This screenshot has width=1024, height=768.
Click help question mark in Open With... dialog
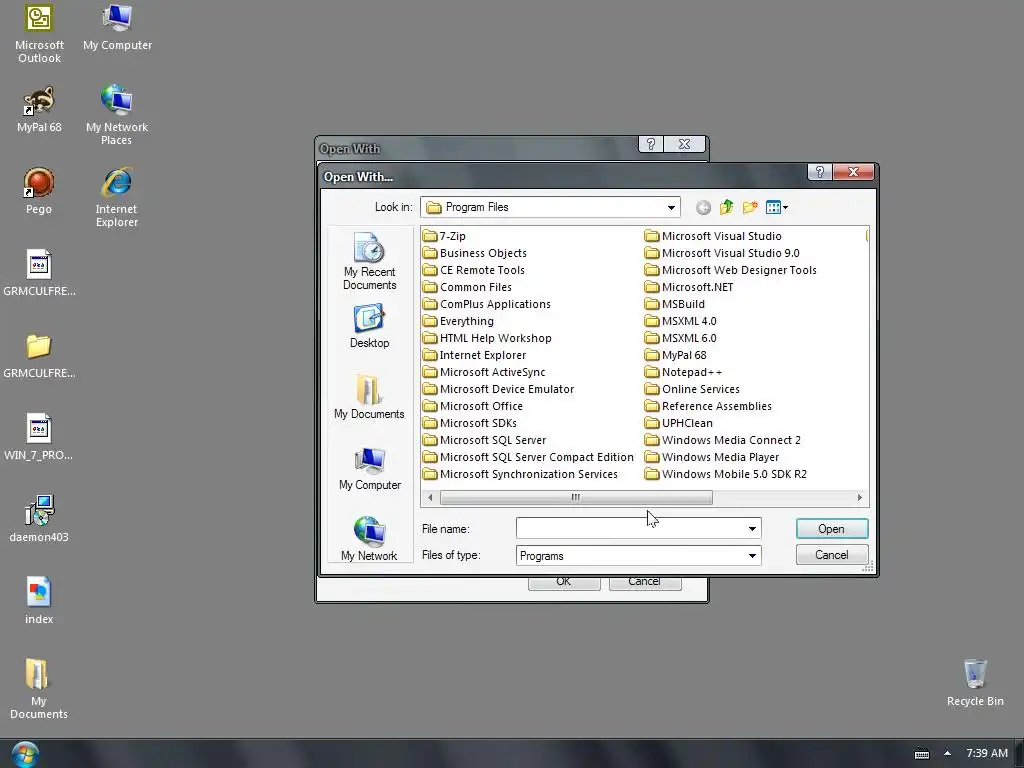point(820,172)
